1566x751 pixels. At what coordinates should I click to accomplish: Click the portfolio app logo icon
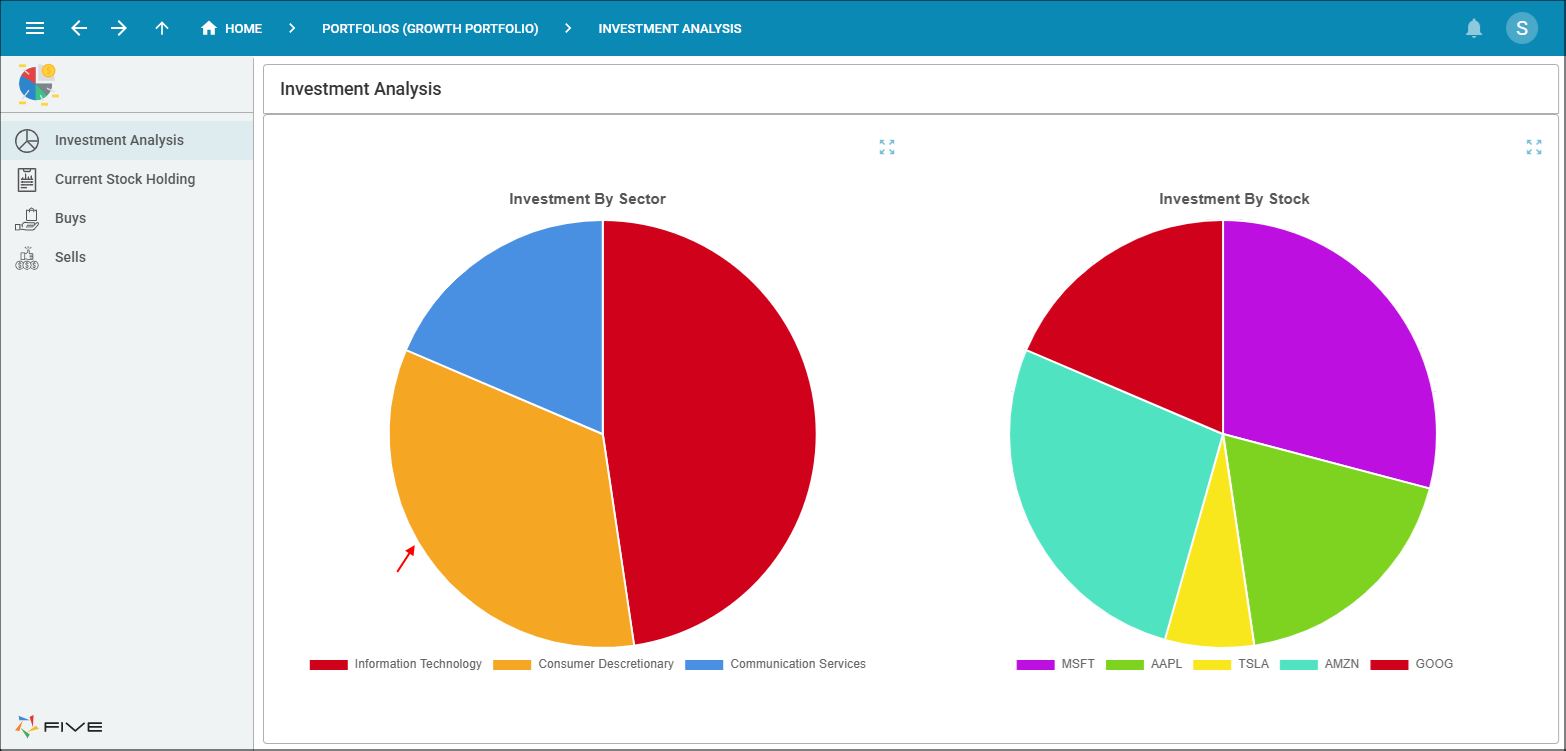(x=38, y=83)
